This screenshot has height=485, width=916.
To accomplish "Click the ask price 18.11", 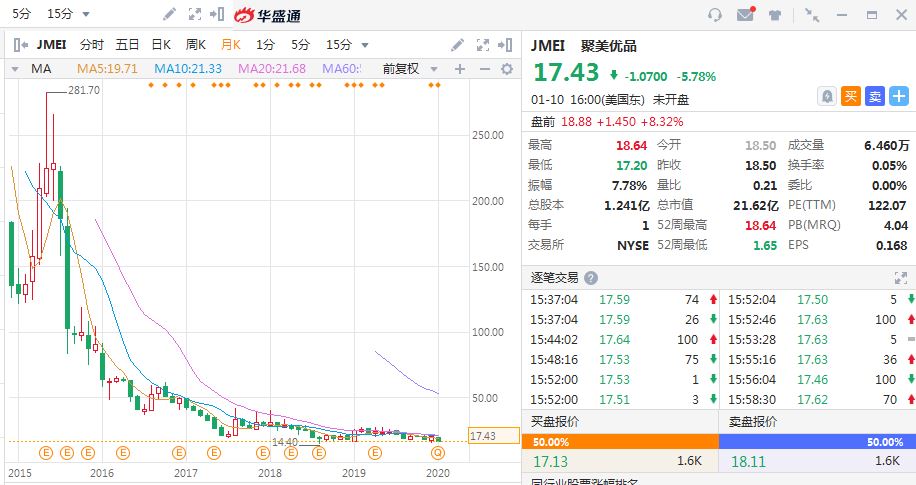I will [x=748, y=462].
